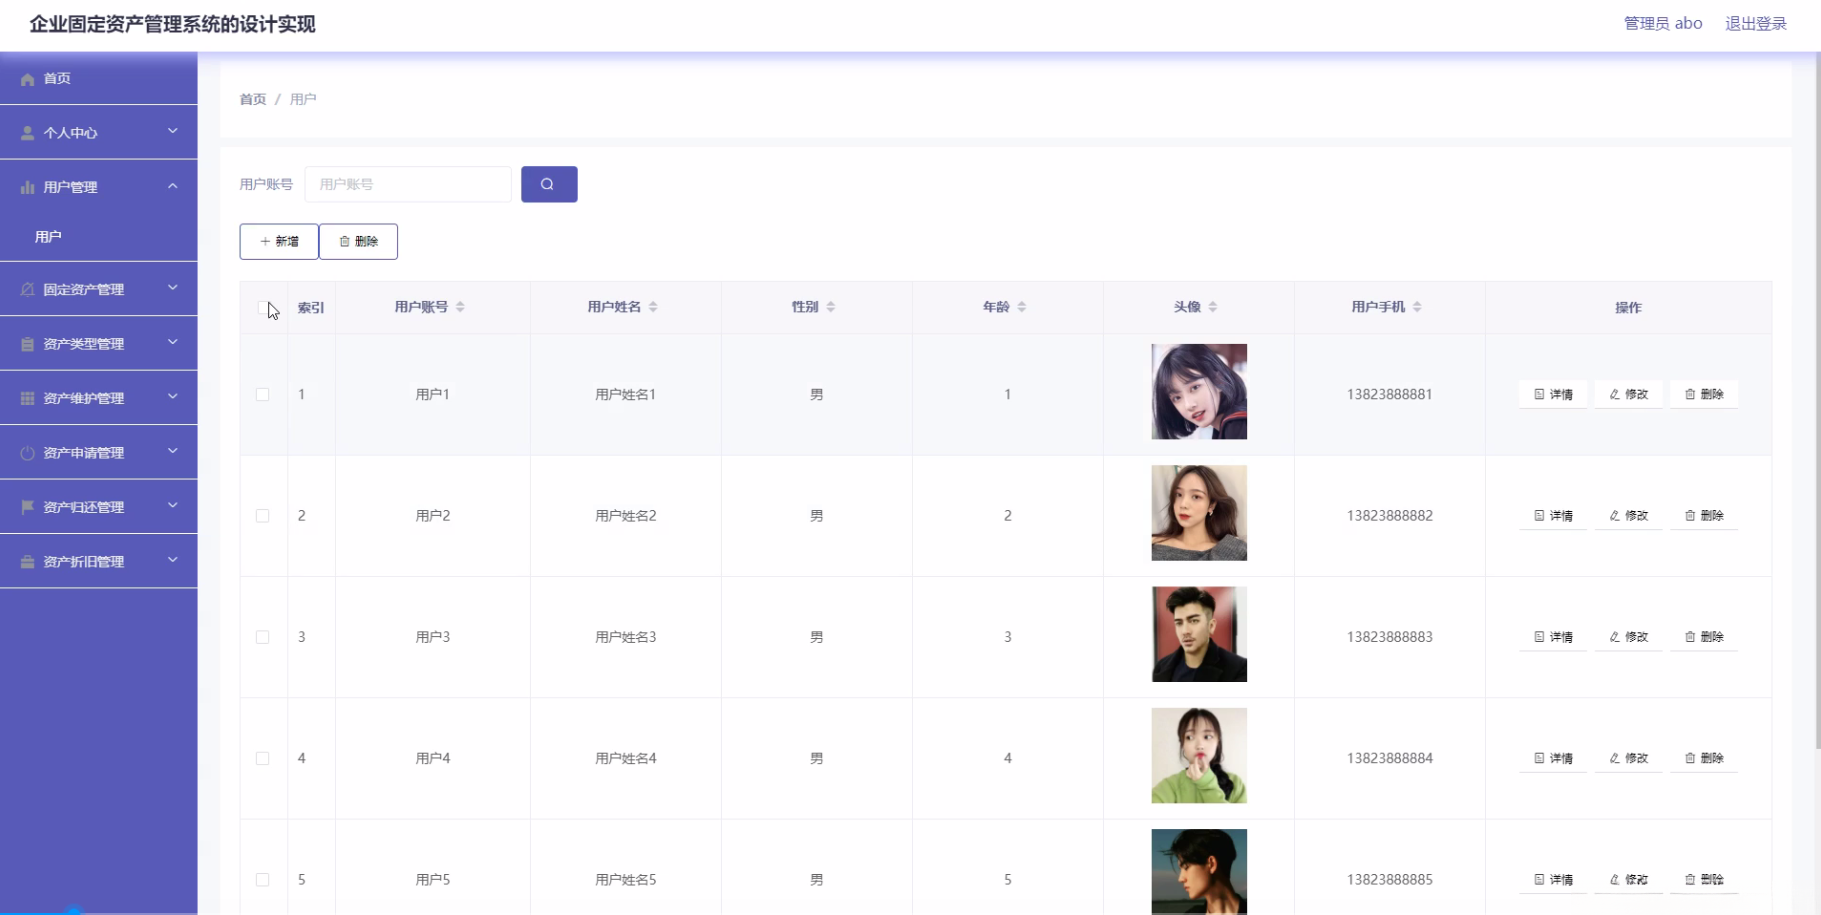Click the 新增 button

coord(278,241)
